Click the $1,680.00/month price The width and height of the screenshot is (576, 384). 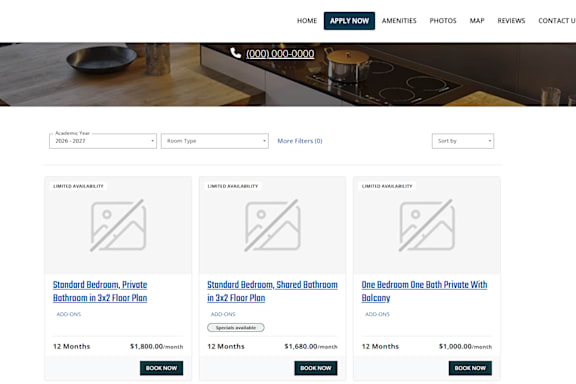tap(311, 346)
